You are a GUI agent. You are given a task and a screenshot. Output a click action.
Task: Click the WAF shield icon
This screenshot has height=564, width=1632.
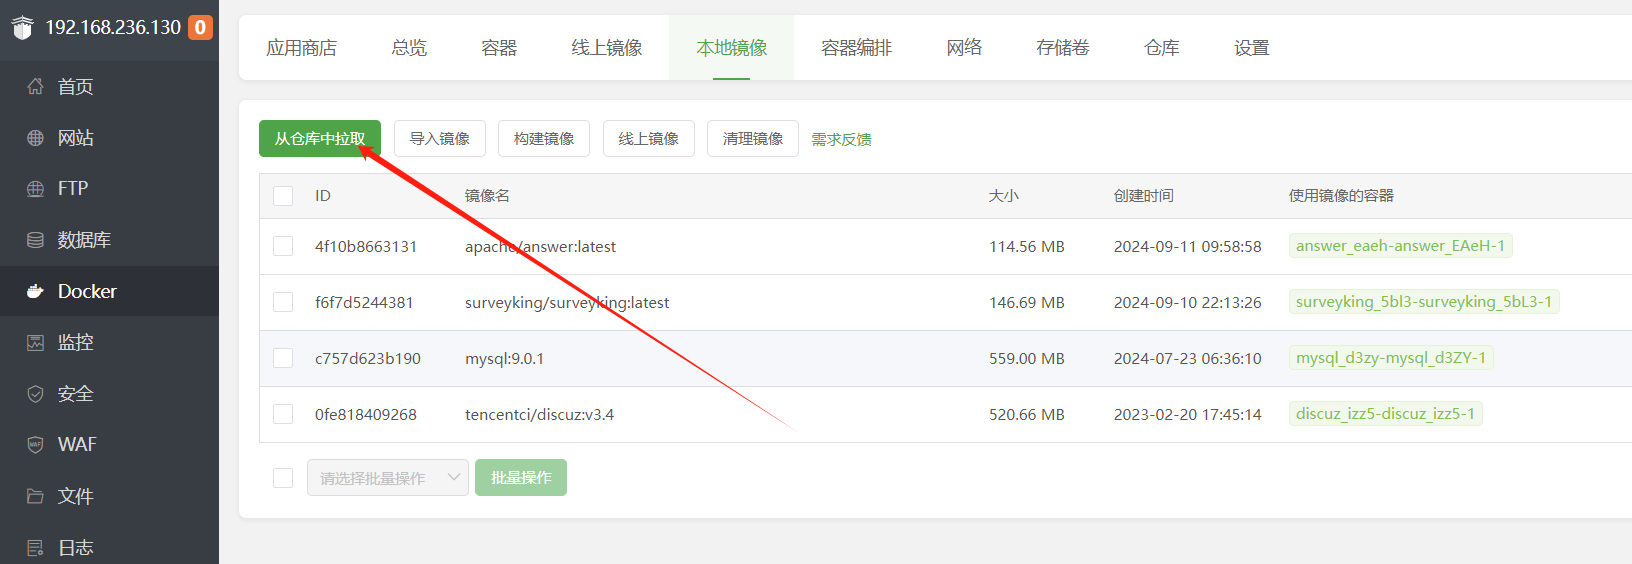pyautogui.click(x=35, y=445)
